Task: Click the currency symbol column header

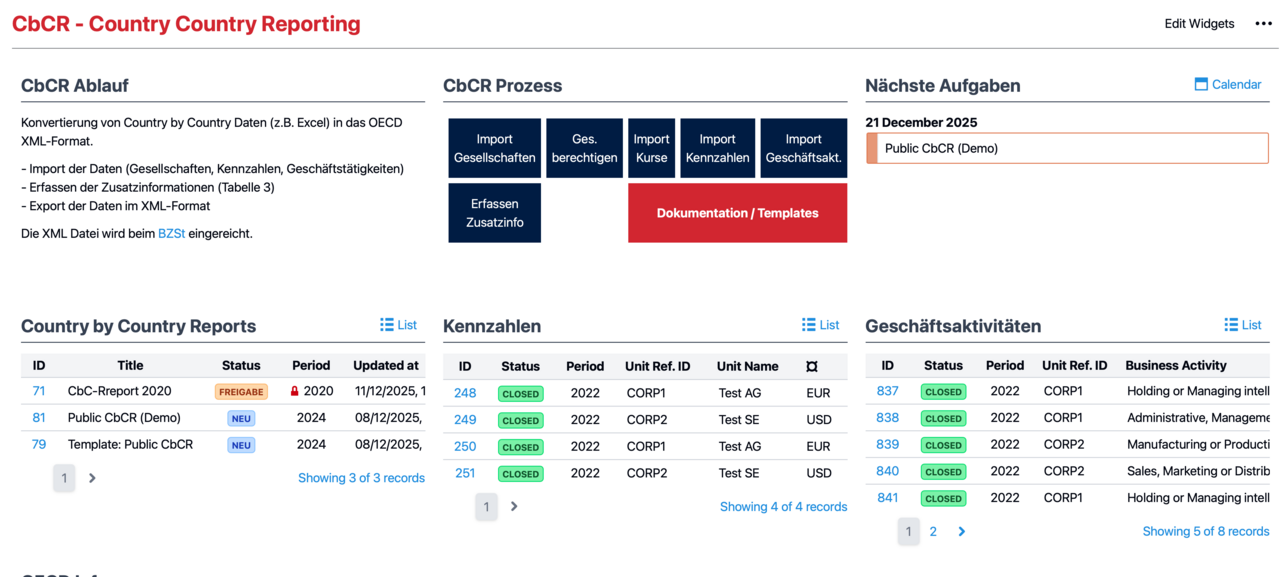Action: (811, 367)
